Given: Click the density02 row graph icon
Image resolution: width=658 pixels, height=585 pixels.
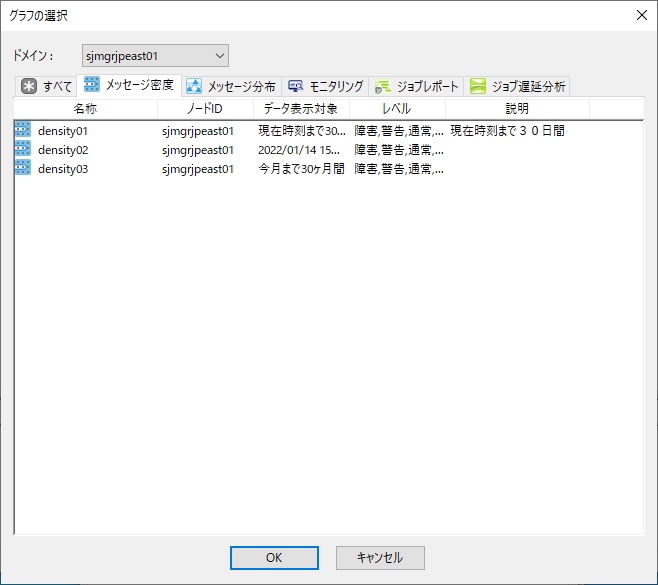Looking at the screenshot, I should (23, 149).
